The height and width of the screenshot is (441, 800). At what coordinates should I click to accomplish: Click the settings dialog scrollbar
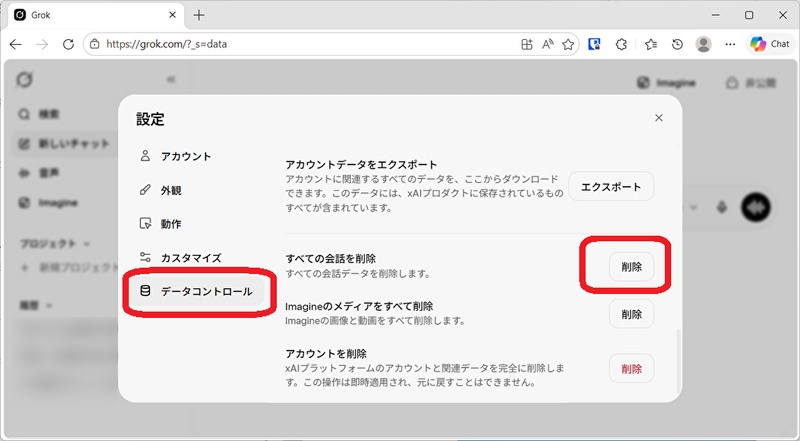tap(678, 360)
